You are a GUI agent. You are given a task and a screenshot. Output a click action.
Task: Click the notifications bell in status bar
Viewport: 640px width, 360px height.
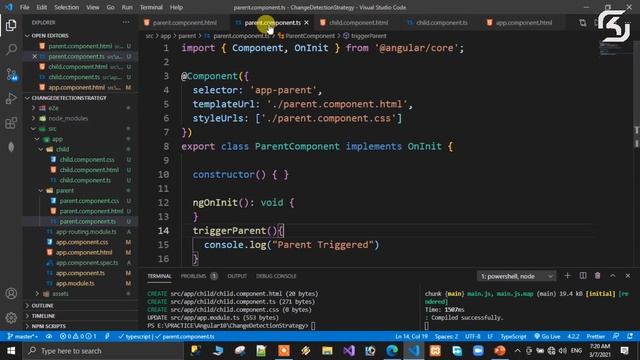pyautogui.click(x=630, y=336)
